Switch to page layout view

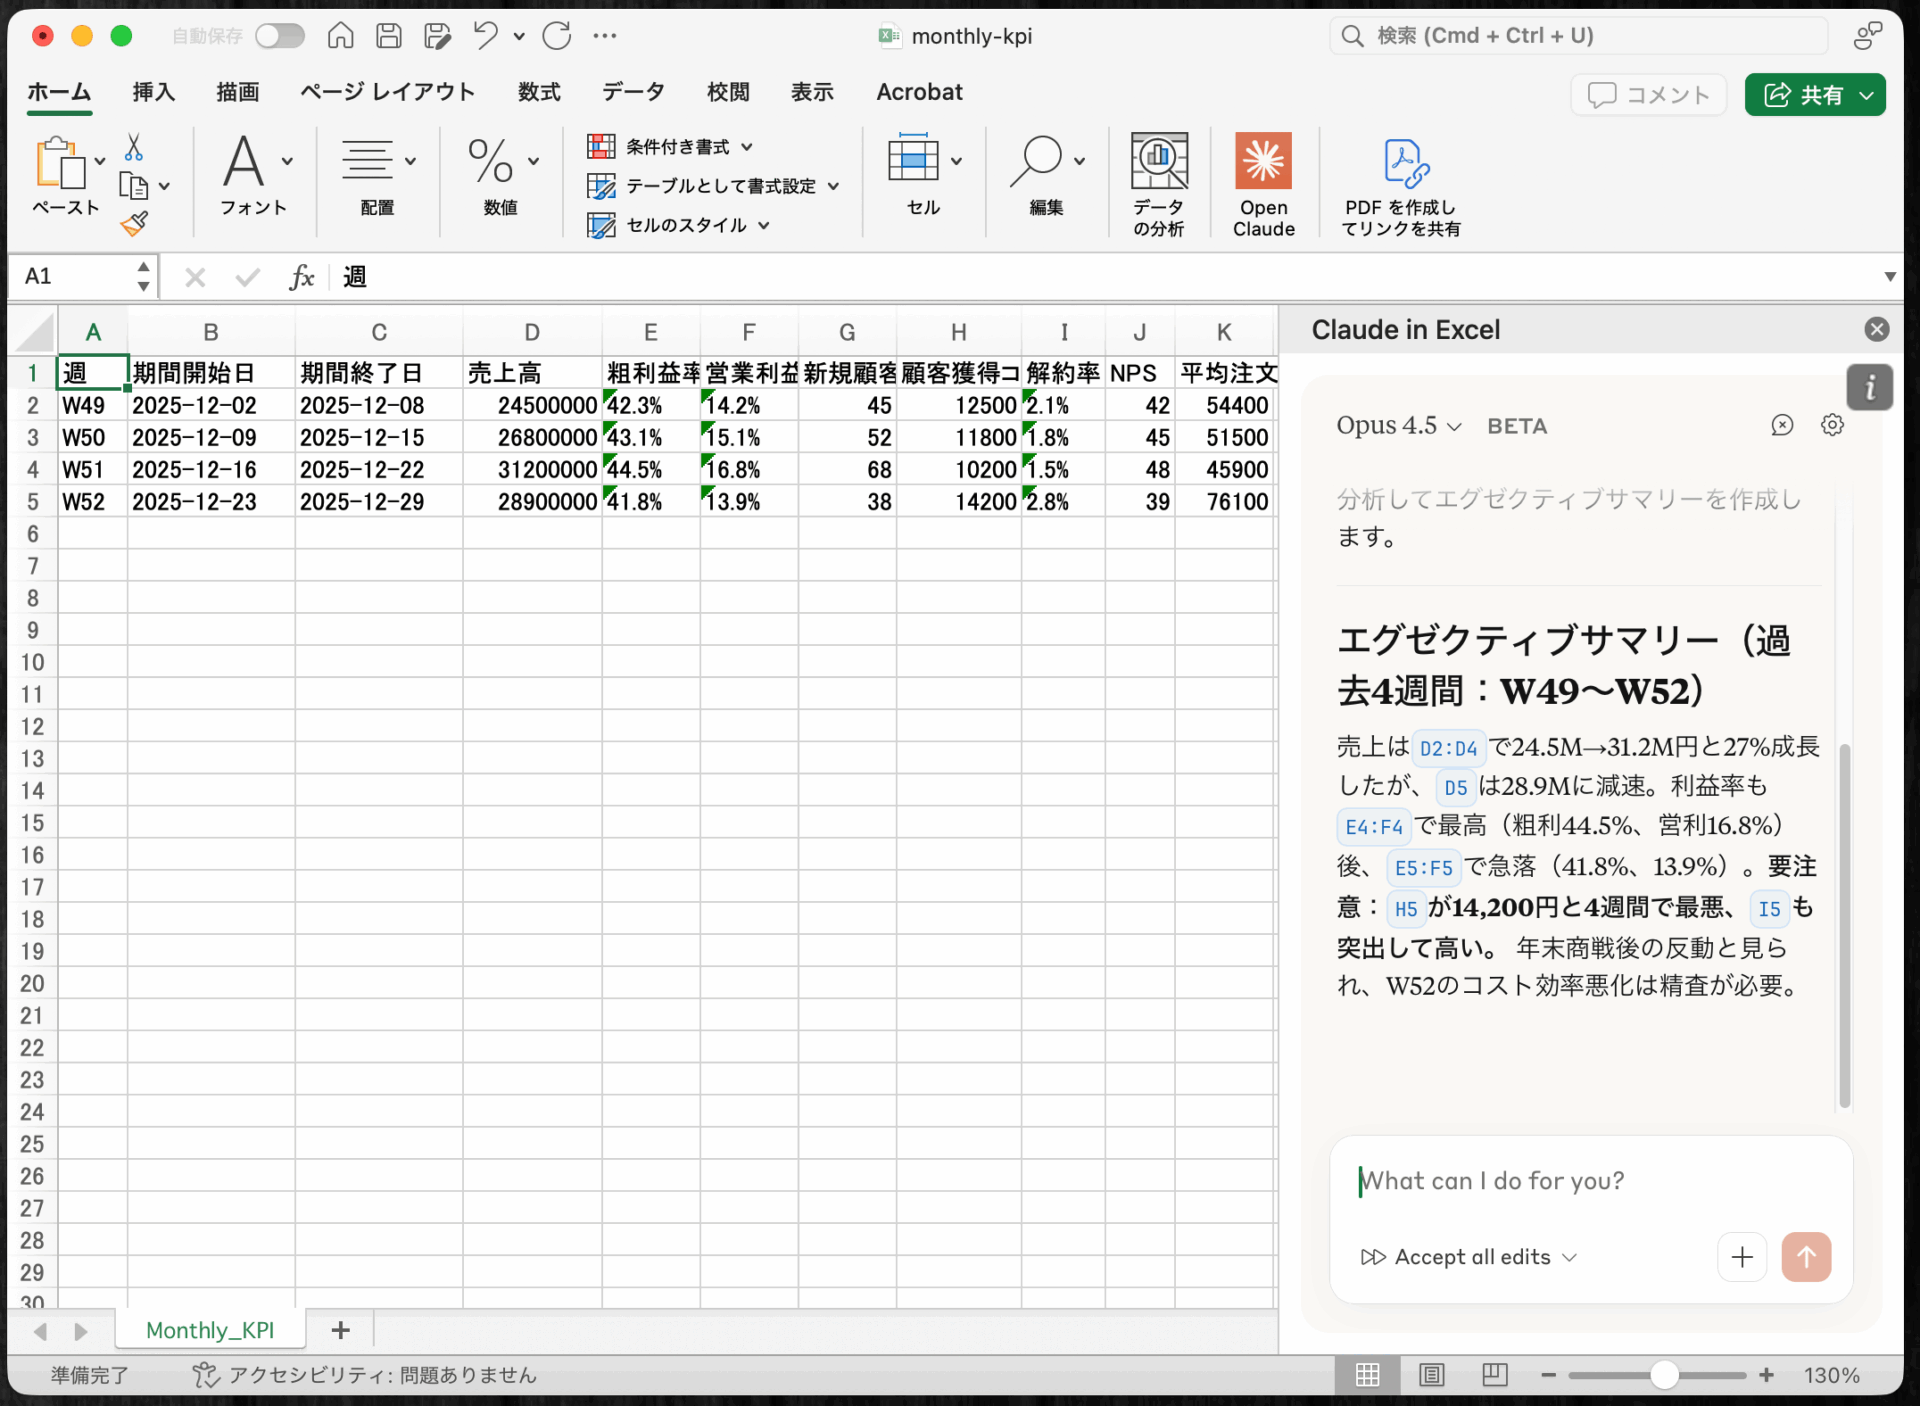1431,1375
